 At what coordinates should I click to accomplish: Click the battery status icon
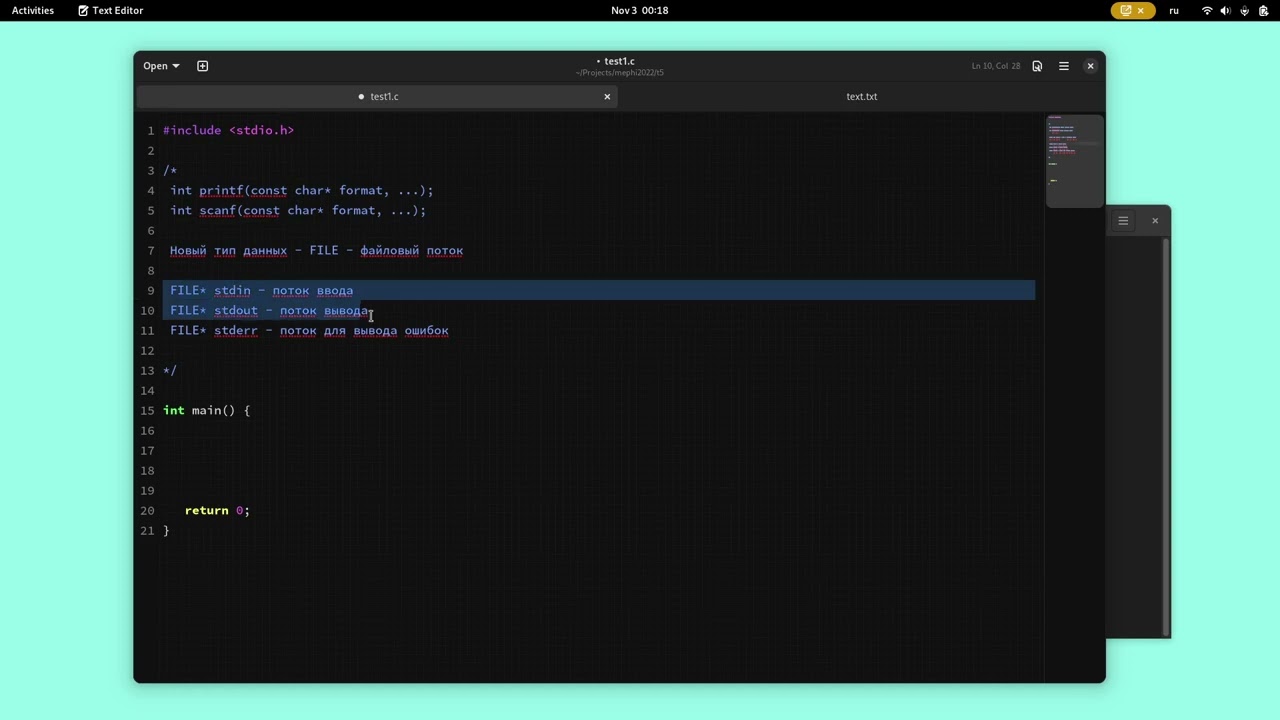click(1262, 10)
